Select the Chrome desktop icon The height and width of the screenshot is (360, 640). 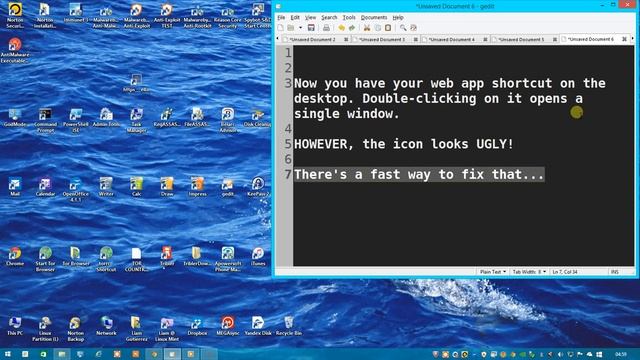15,256
